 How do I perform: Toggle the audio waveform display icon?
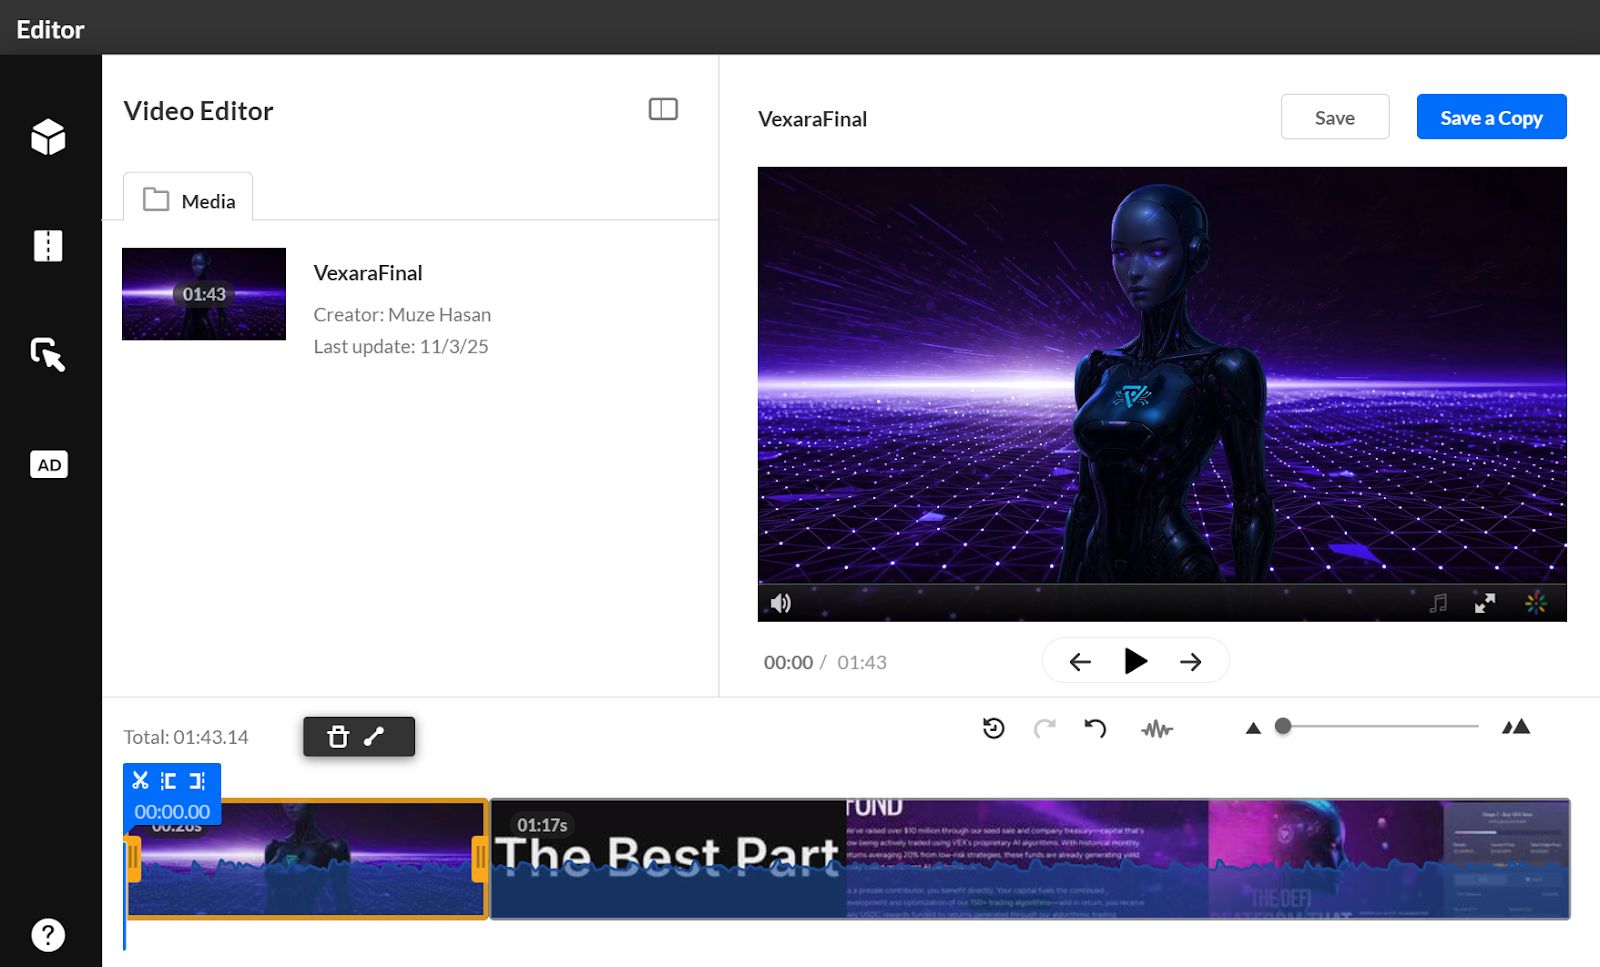[x=1157, y=729]
